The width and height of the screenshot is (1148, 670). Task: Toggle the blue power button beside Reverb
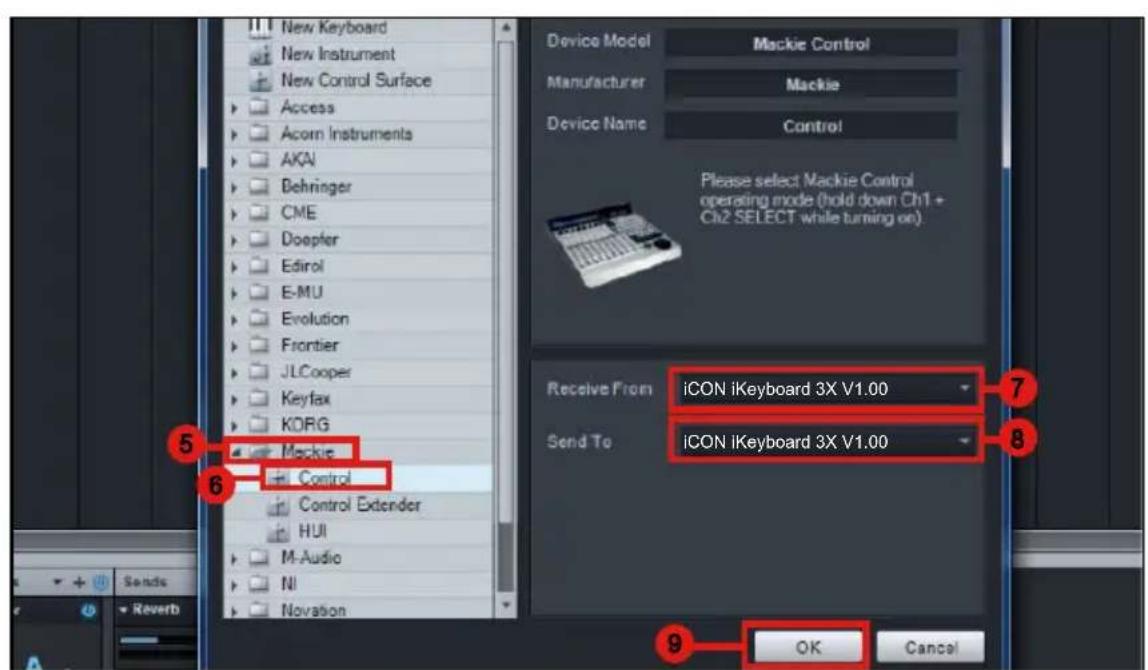(89, 610)
